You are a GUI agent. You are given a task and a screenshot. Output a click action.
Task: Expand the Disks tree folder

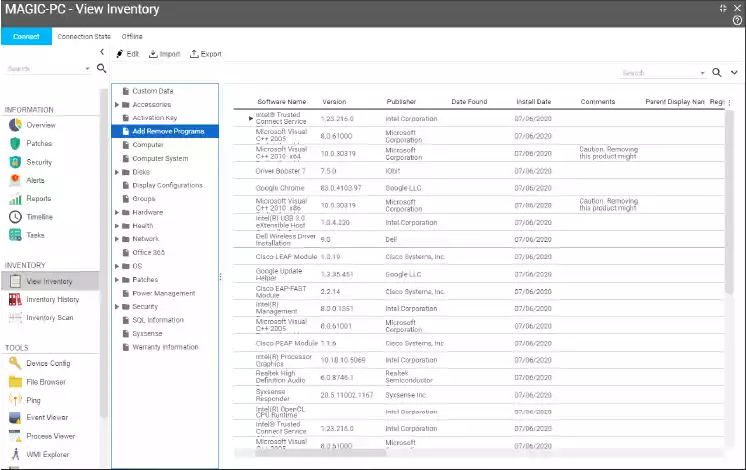pyautogui.click(x=117, y=172)
